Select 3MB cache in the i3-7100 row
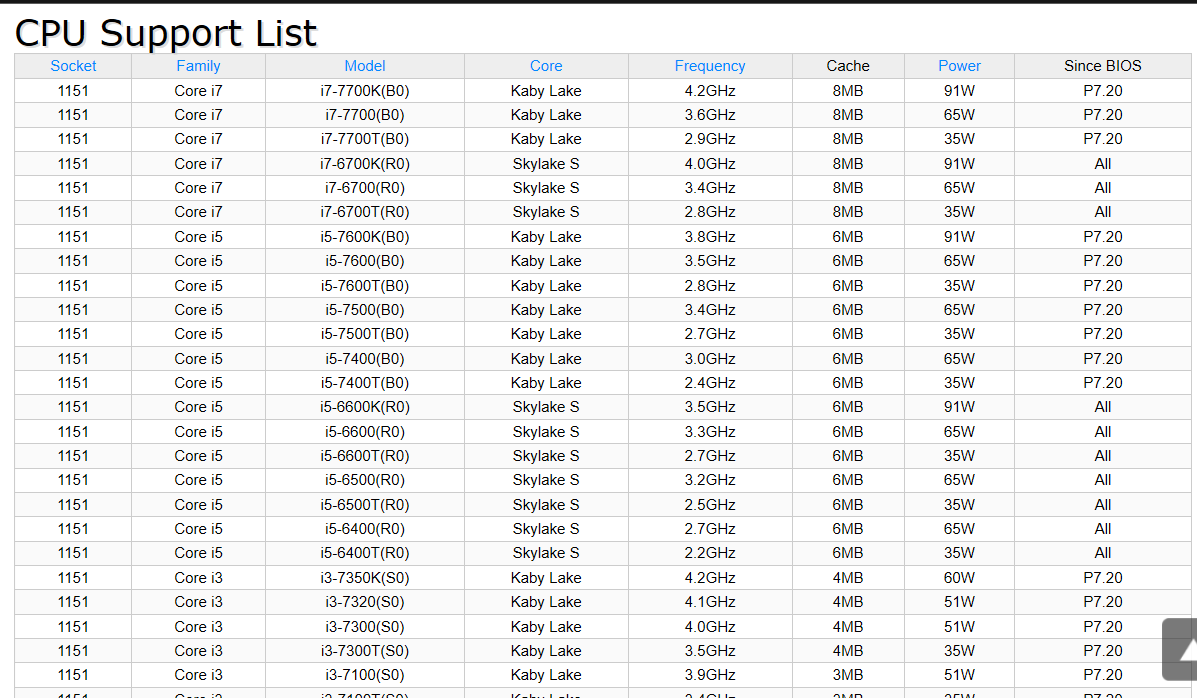 pos(848,675)
